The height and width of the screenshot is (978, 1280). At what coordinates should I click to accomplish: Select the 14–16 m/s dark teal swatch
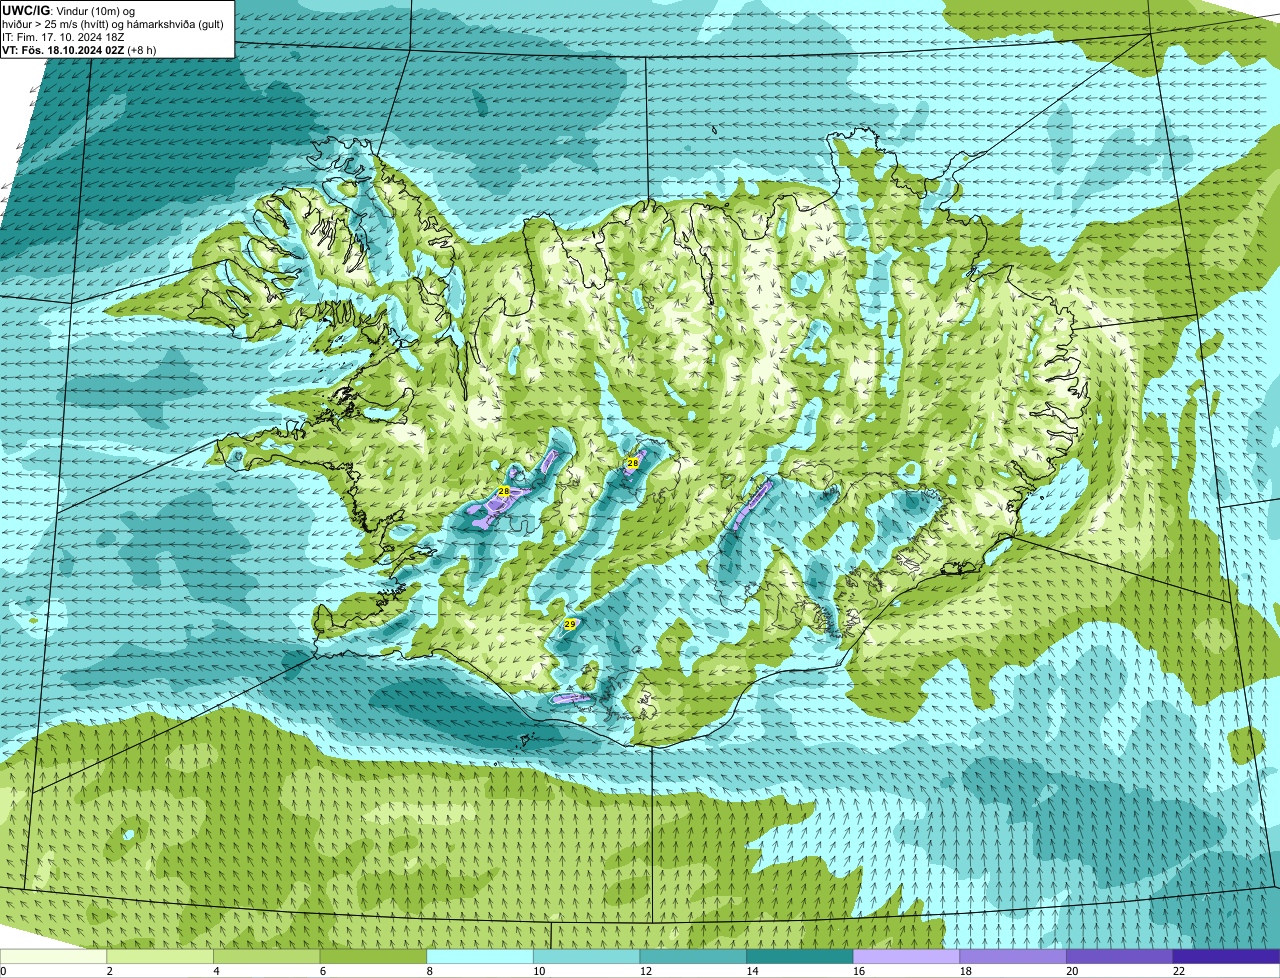(x=800, y=956)
